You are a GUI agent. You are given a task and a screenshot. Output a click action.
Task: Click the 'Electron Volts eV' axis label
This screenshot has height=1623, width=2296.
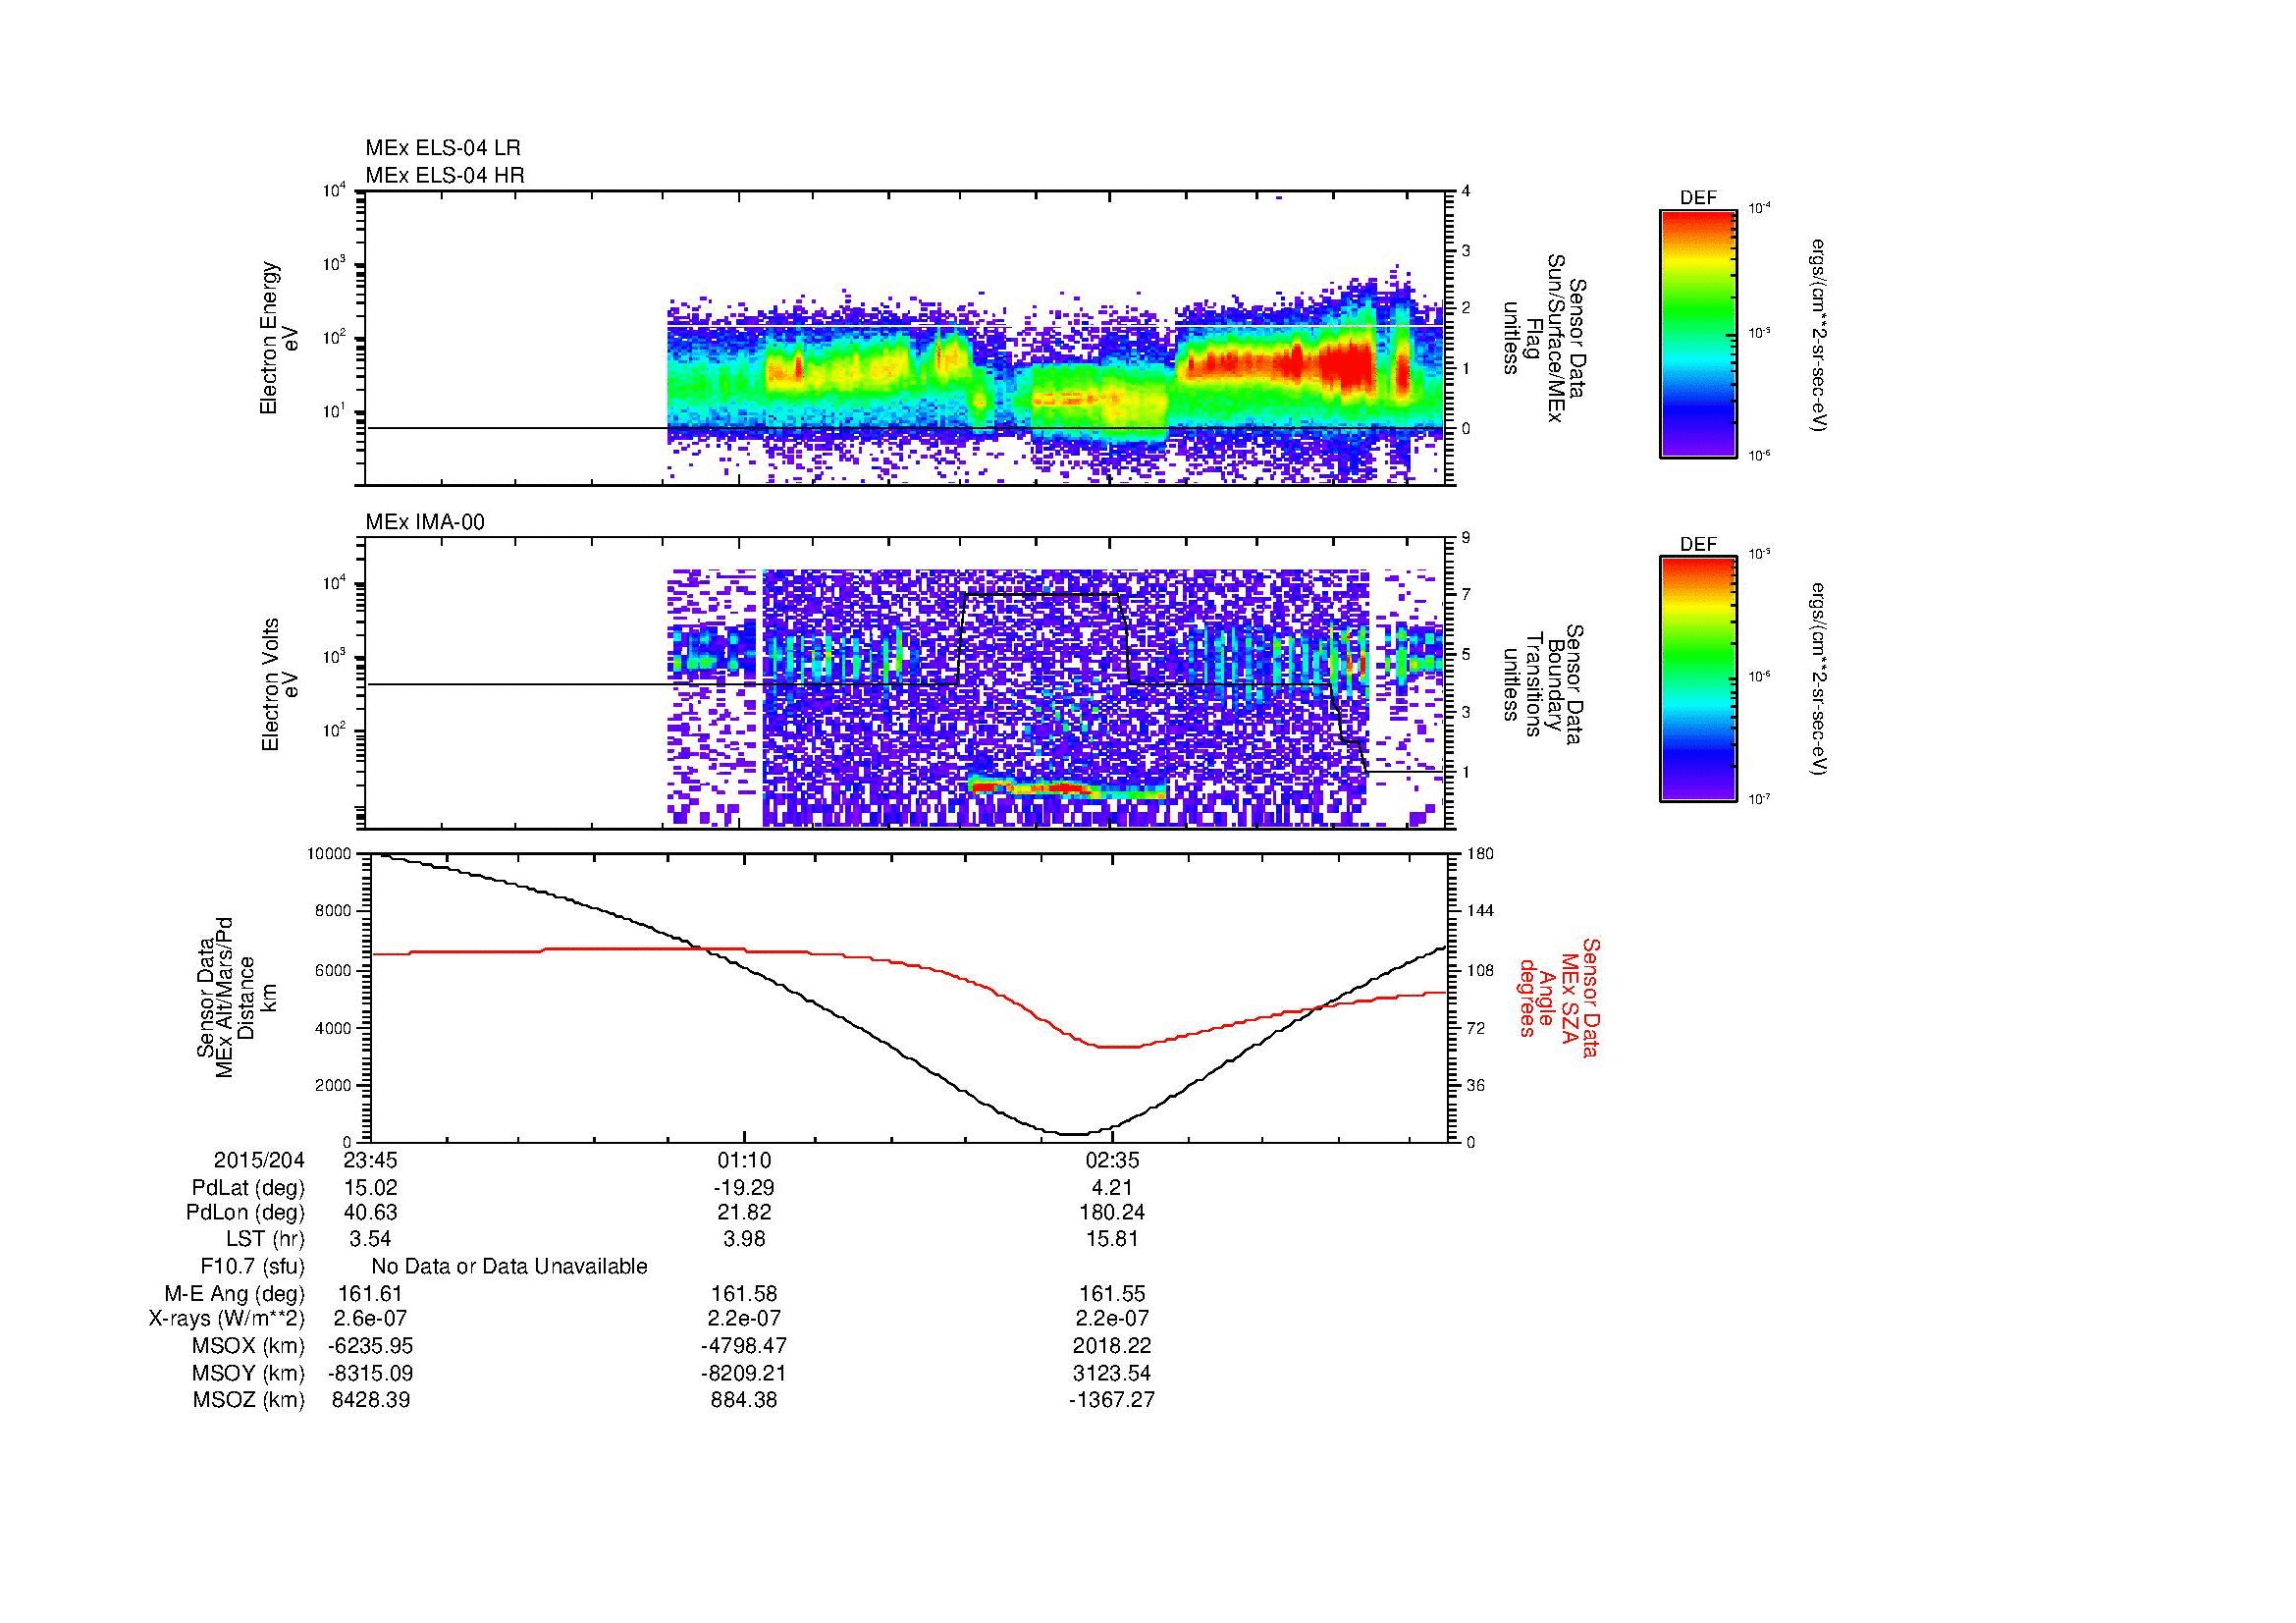pyautogui.click(x=281, y=685)
